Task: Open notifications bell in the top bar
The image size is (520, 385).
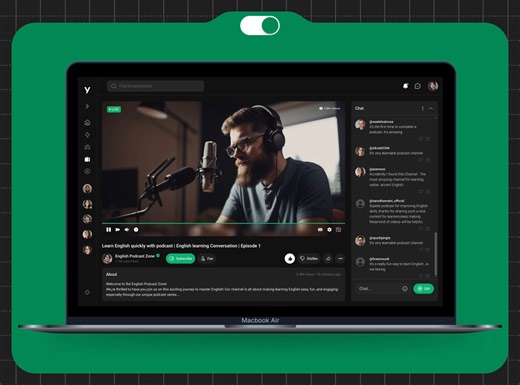Action: 406,86
